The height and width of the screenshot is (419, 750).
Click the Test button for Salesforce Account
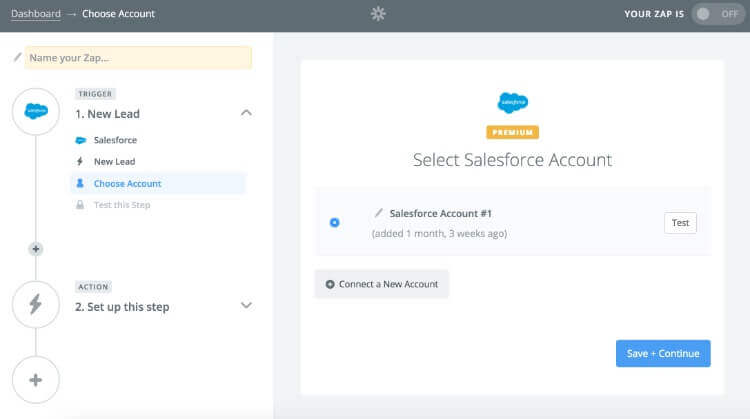pyautogui.click(x=680, y=223)
